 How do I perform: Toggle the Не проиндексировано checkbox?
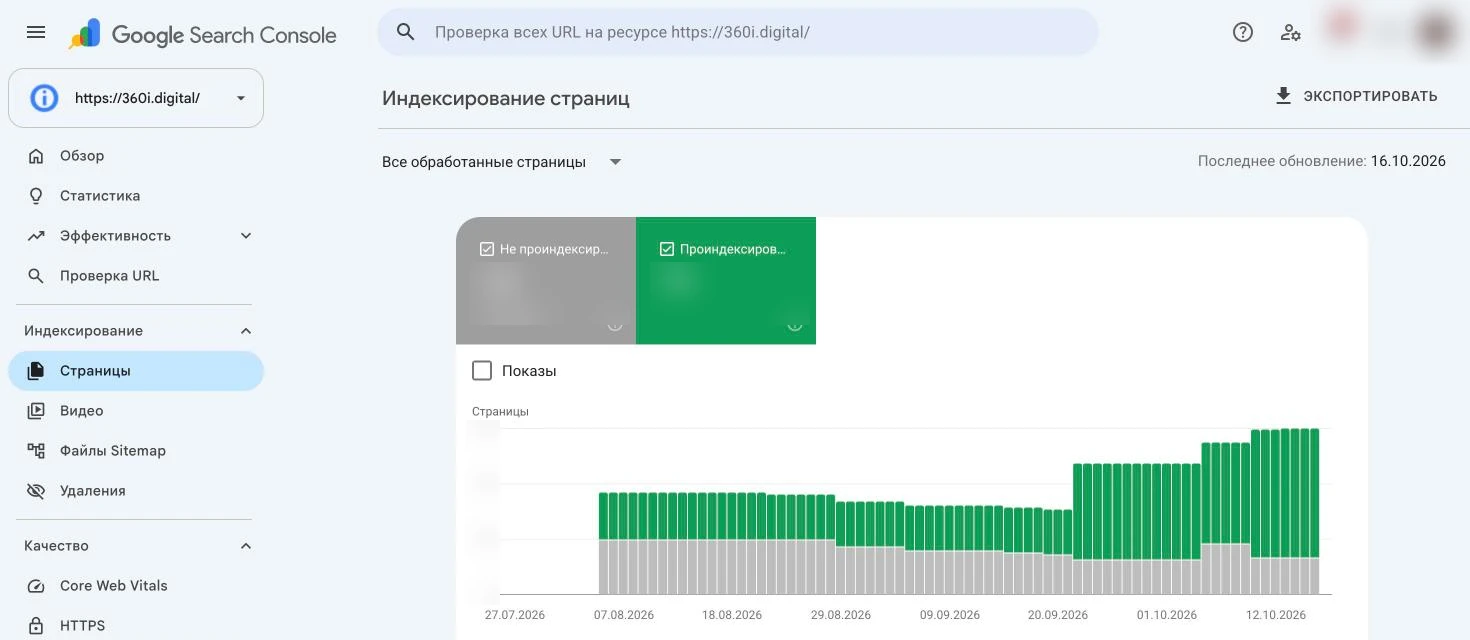click(x=487, y=249)
